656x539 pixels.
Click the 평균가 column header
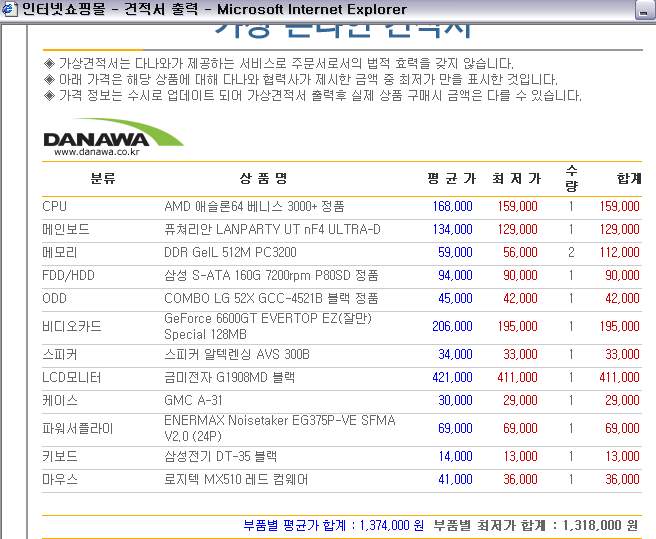(x=452, y=178)
